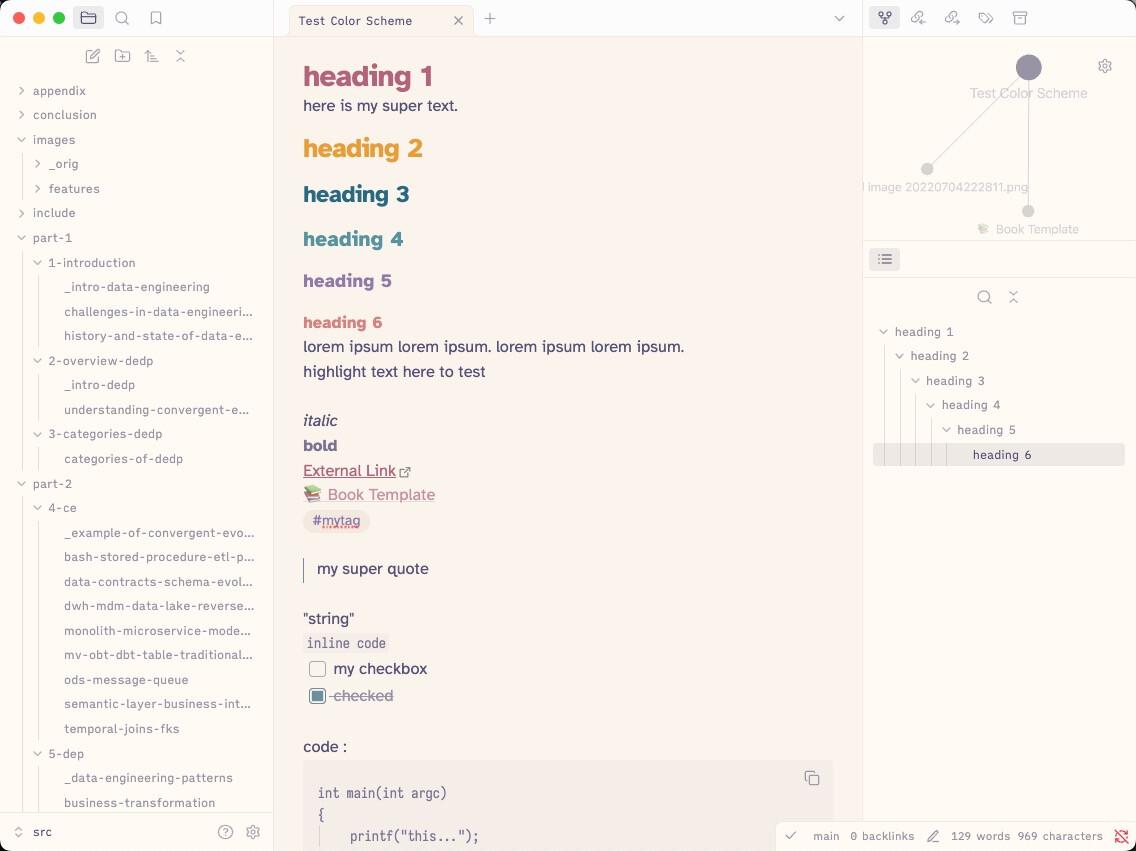Collapse heading 3 in outline
1136x851 pixels.
click(x=915, y=381)
